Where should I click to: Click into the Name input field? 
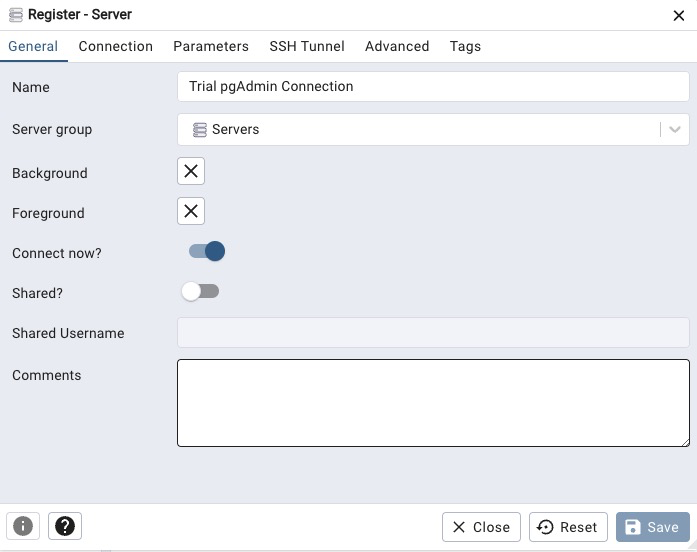[433, 87]
